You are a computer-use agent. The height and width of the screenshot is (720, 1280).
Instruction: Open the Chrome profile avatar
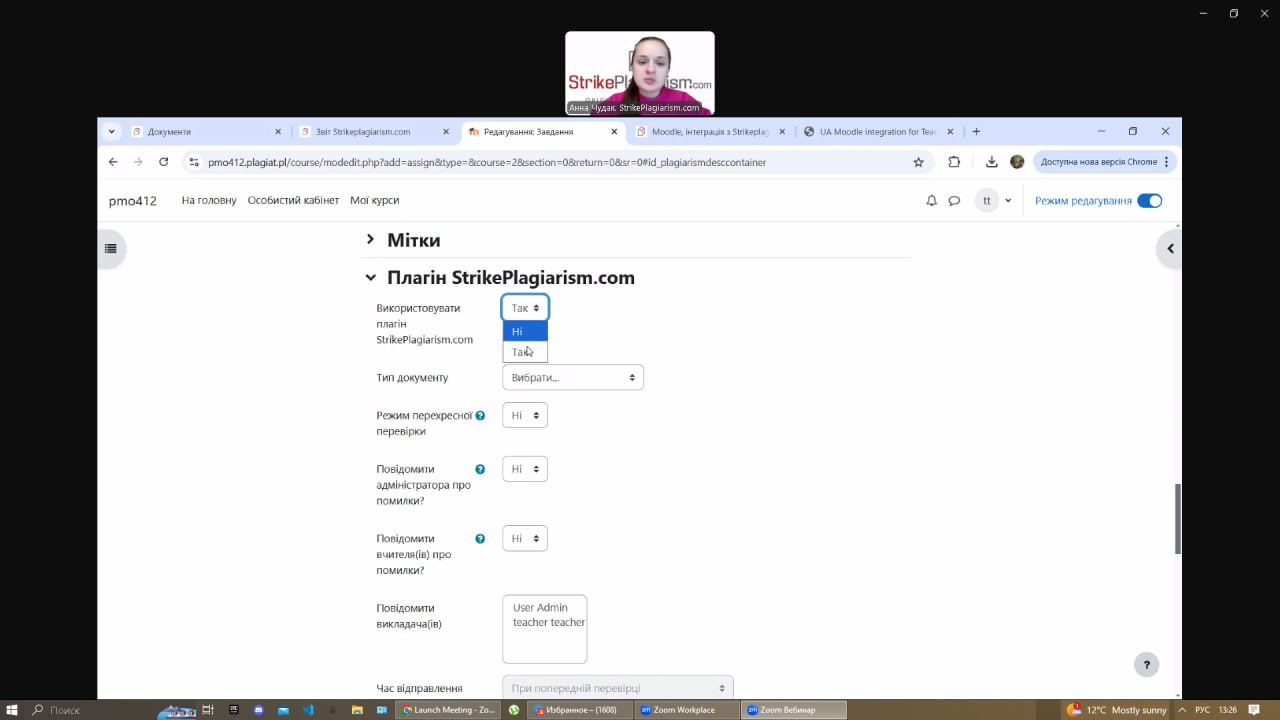pos(1017,162)
